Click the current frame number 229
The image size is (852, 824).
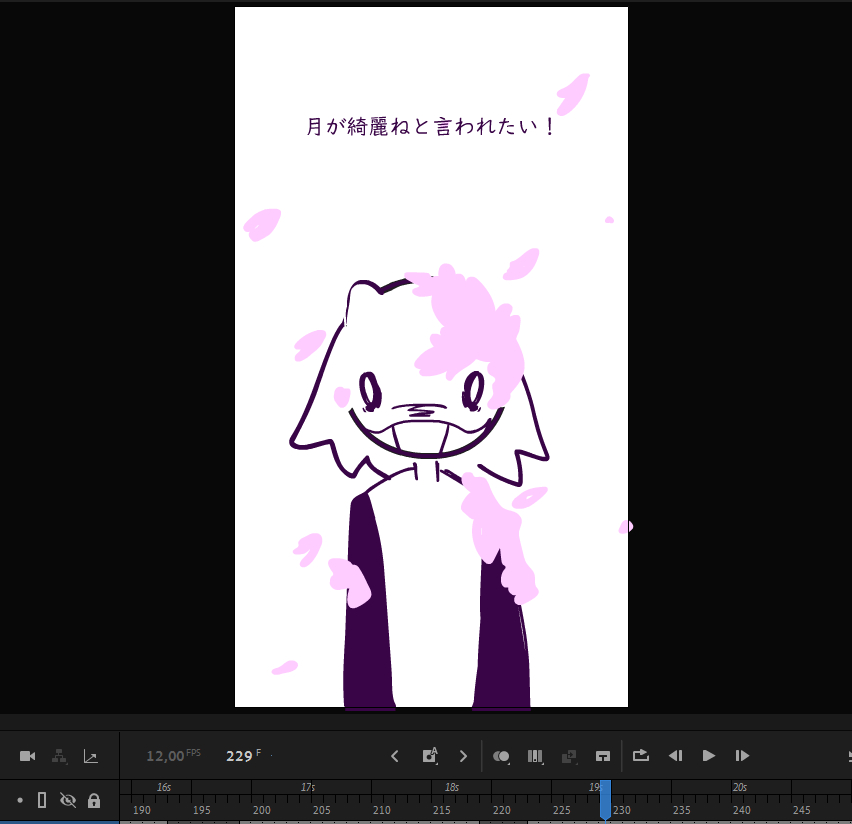(239, 756)
